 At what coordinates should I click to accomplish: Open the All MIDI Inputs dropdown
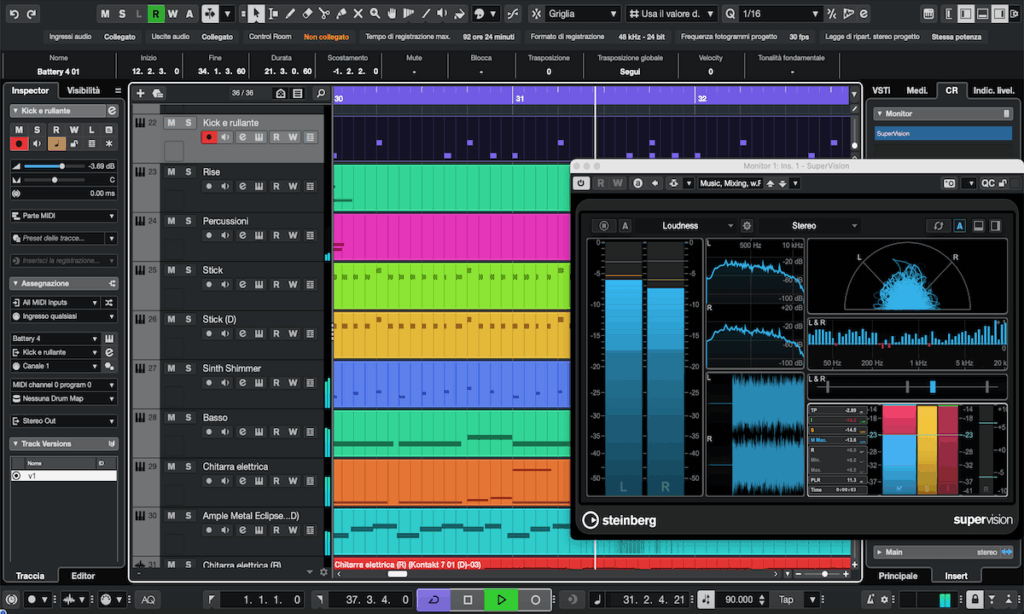[x=55, y=302]
